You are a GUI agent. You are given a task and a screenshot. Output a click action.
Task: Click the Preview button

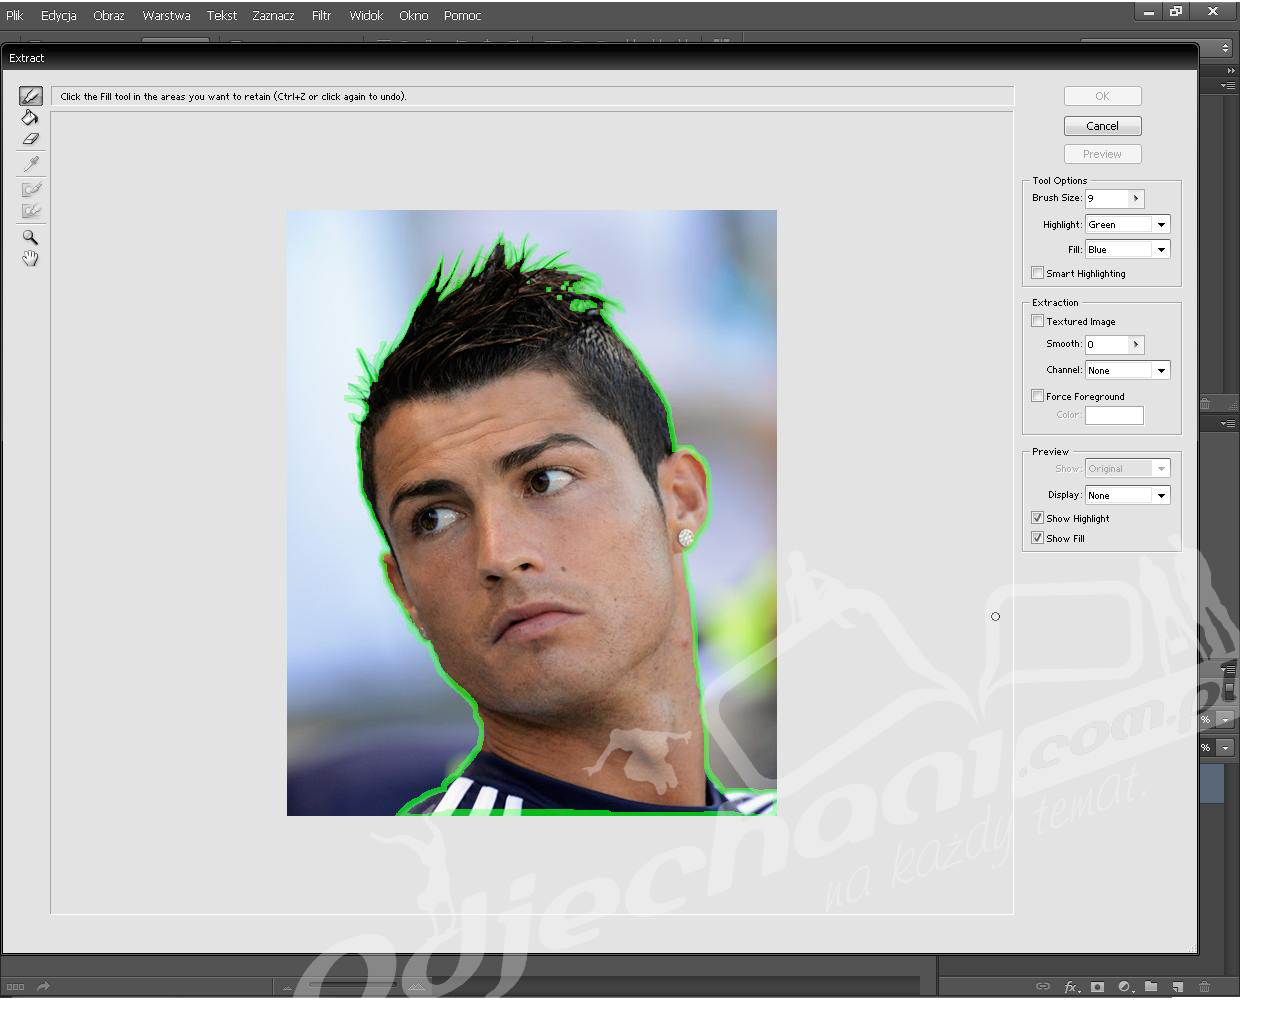[x=1102, y=154]
